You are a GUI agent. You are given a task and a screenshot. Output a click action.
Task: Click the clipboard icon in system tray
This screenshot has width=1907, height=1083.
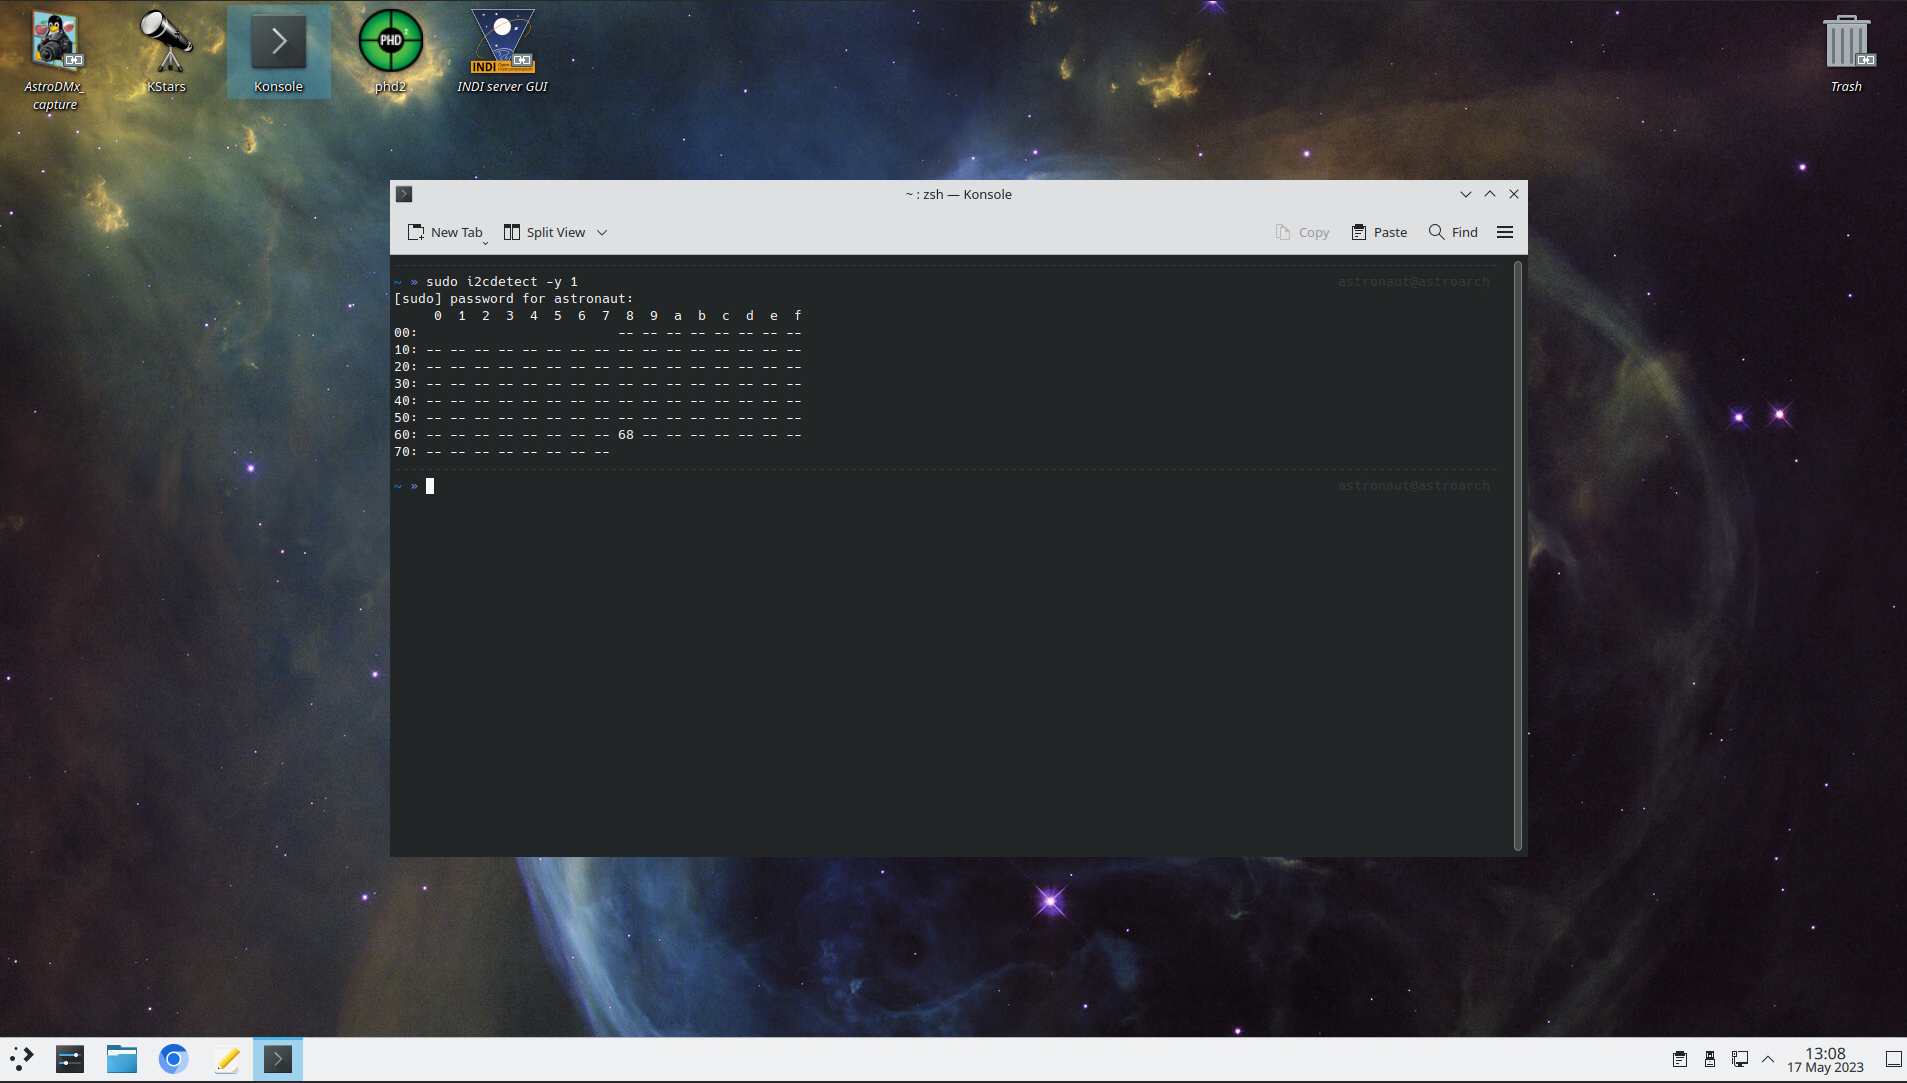[1680, 1059]
